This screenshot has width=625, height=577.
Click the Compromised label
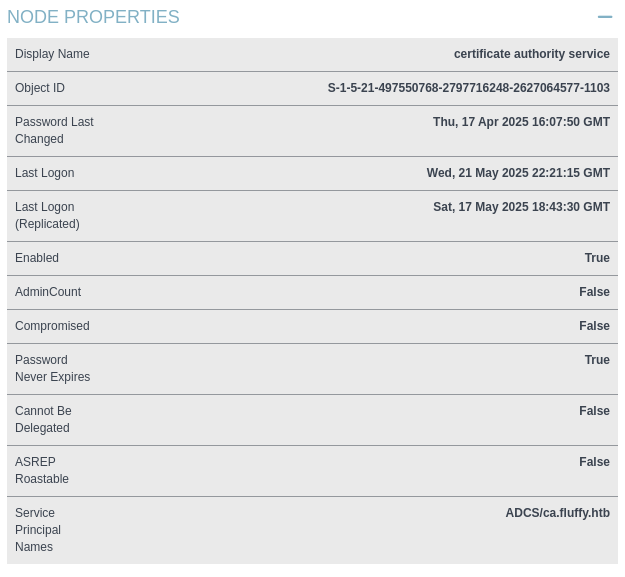click(x=52, y=326)
